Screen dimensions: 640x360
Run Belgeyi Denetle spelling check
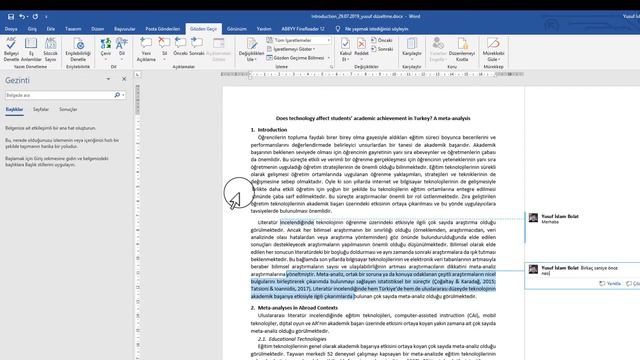11,49
